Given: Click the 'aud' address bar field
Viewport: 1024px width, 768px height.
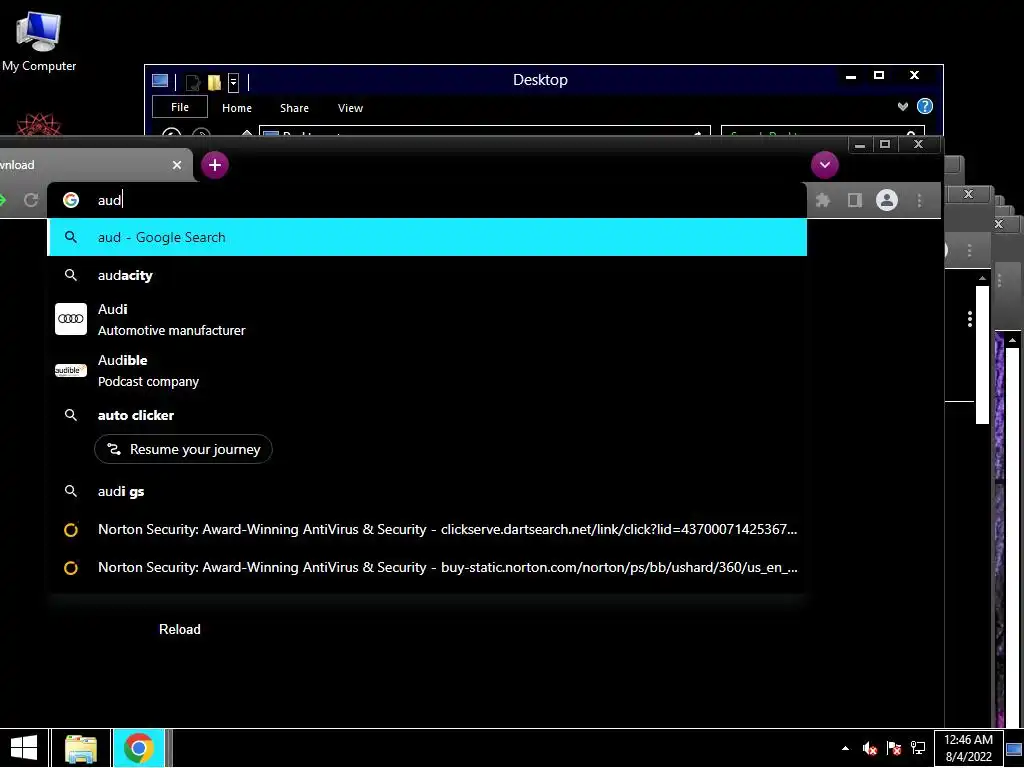Looking at the screenshot, I should point(427,200).
